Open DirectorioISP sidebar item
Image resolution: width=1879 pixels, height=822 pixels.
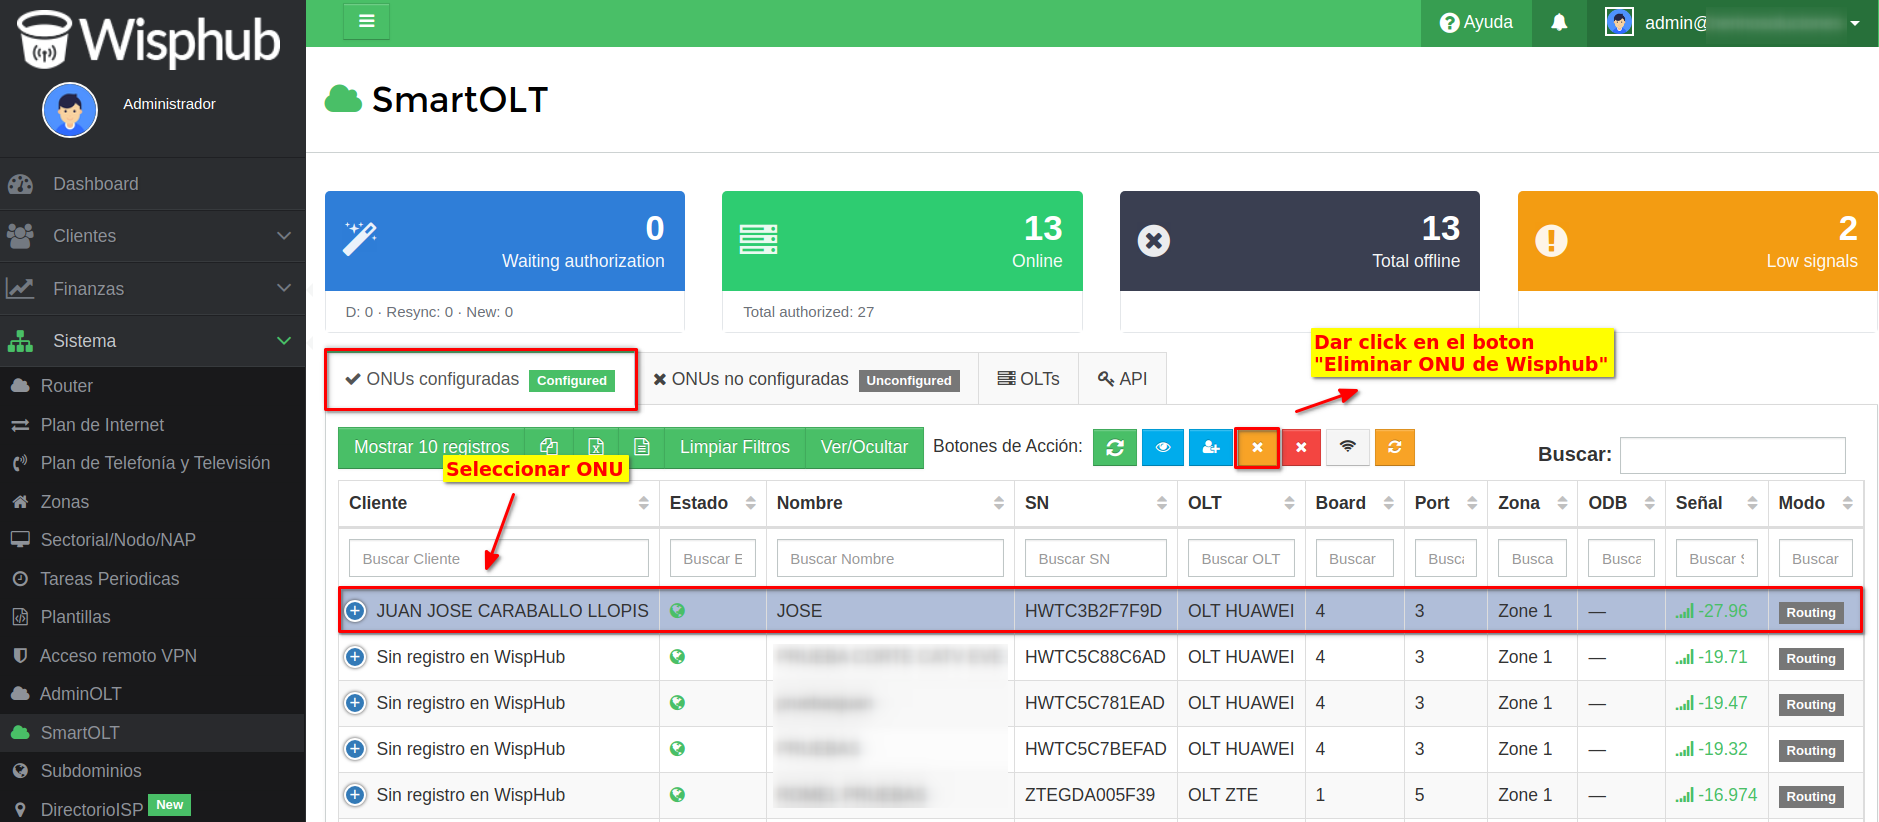[152, 808]
